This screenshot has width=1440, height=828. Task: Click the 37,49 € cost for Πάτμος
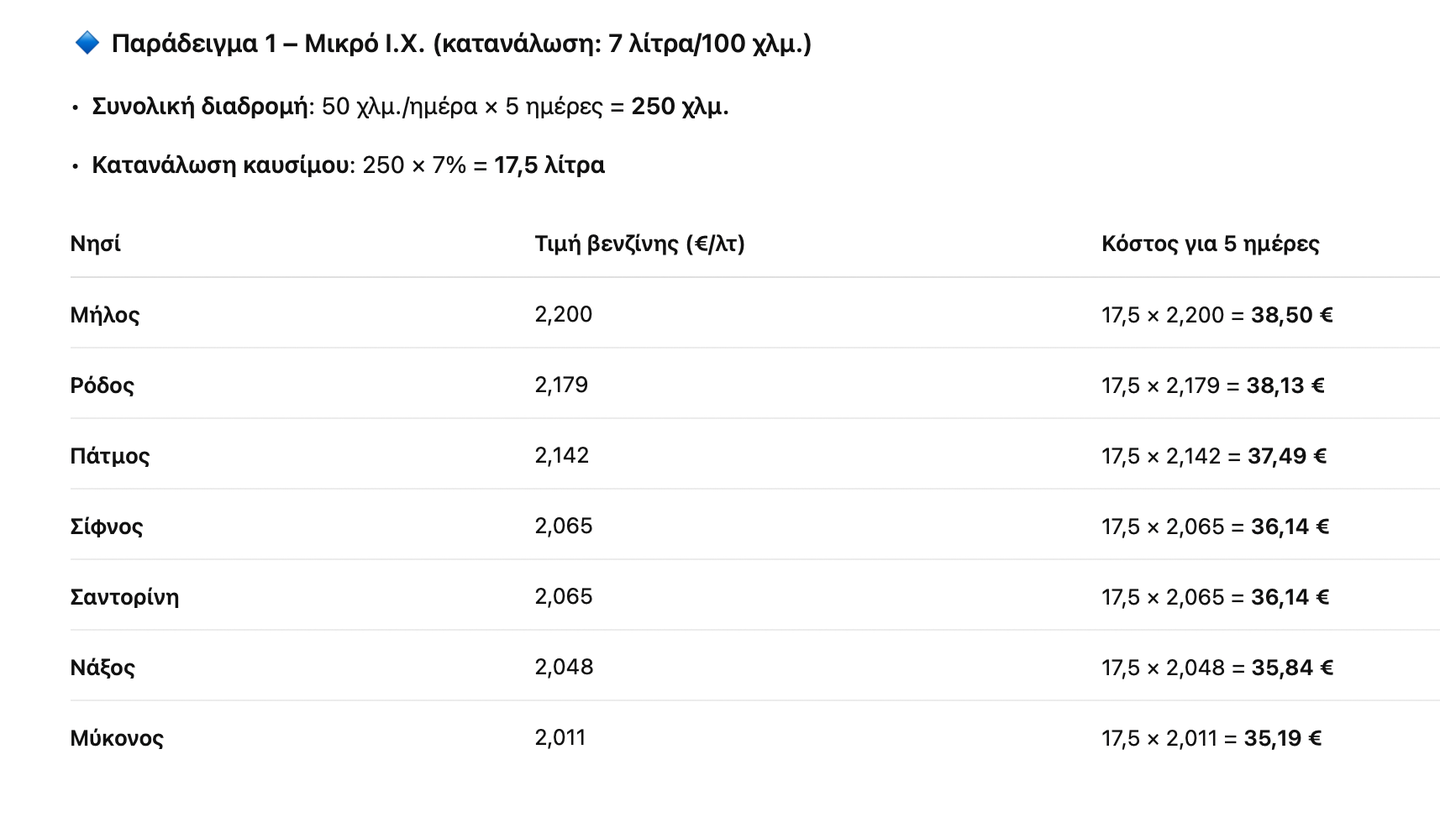1287,457
